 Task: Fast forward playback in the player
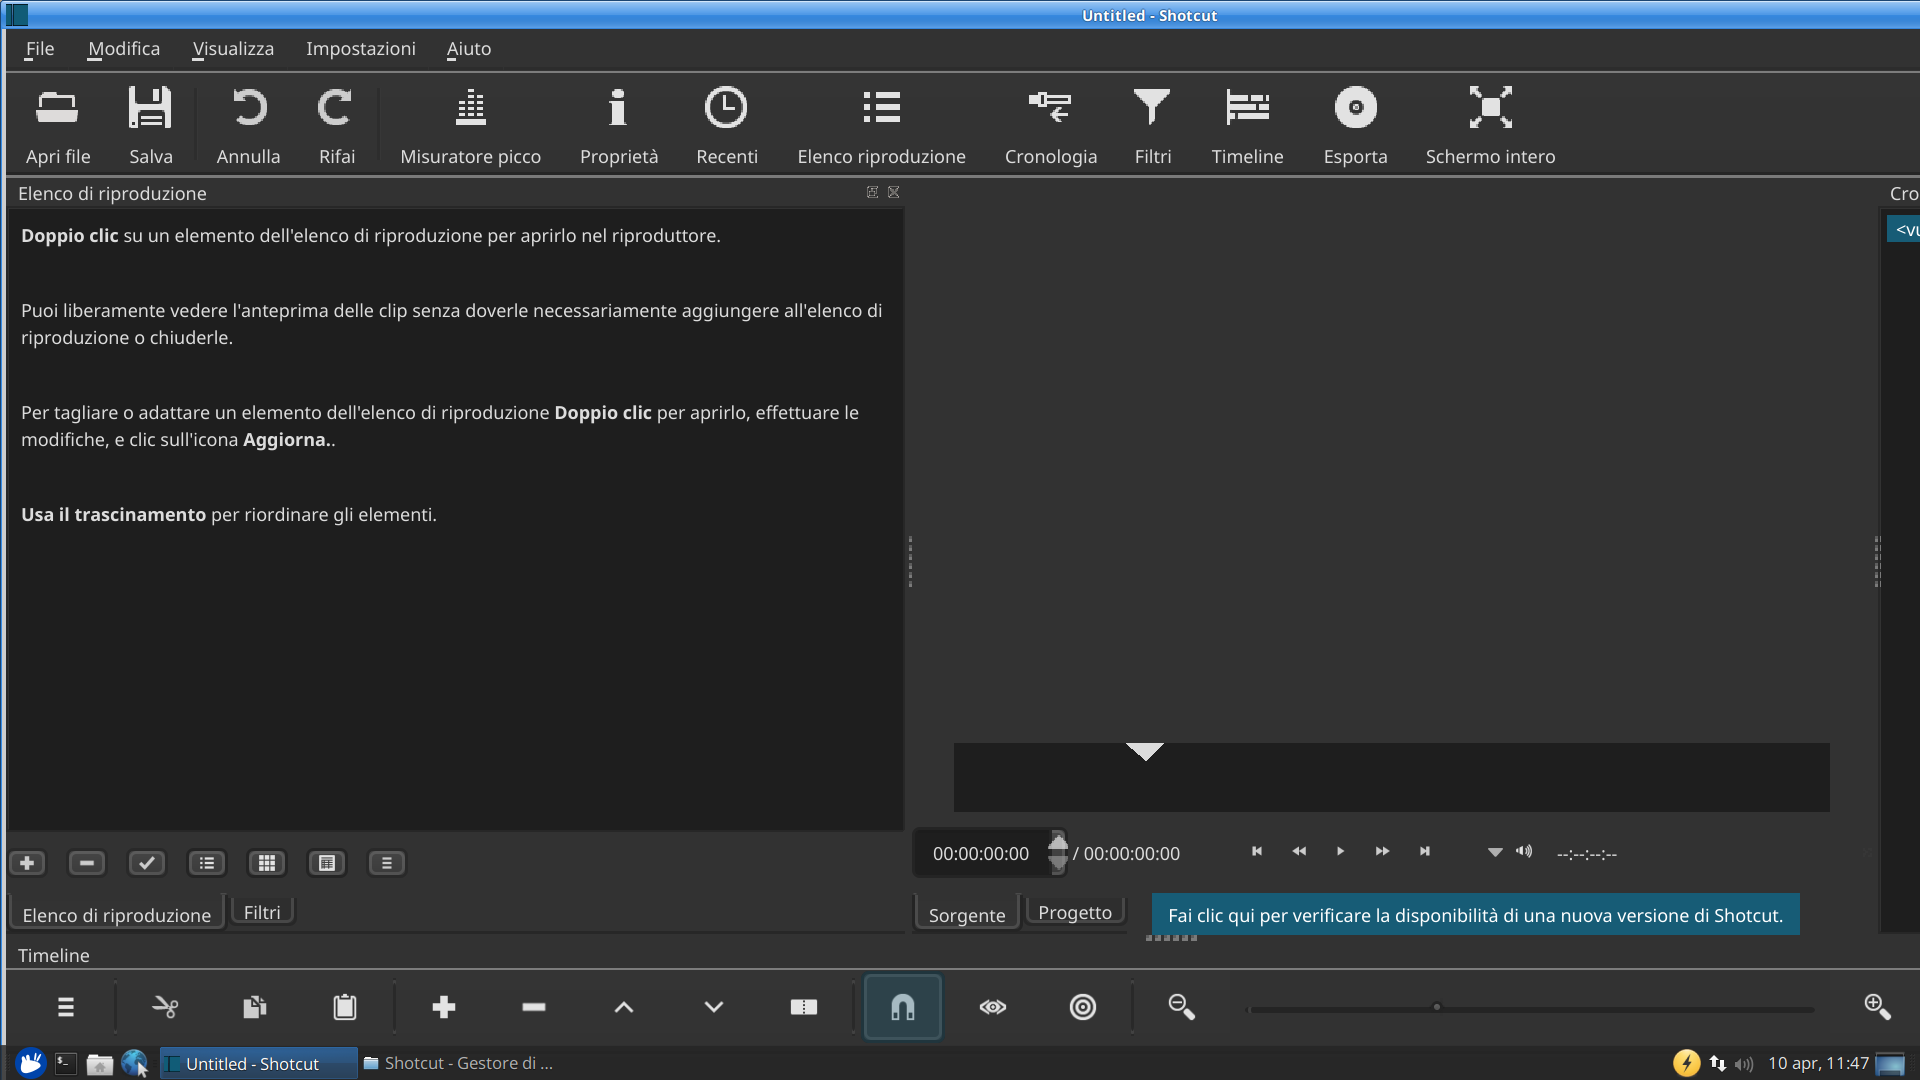point(1382,851)
